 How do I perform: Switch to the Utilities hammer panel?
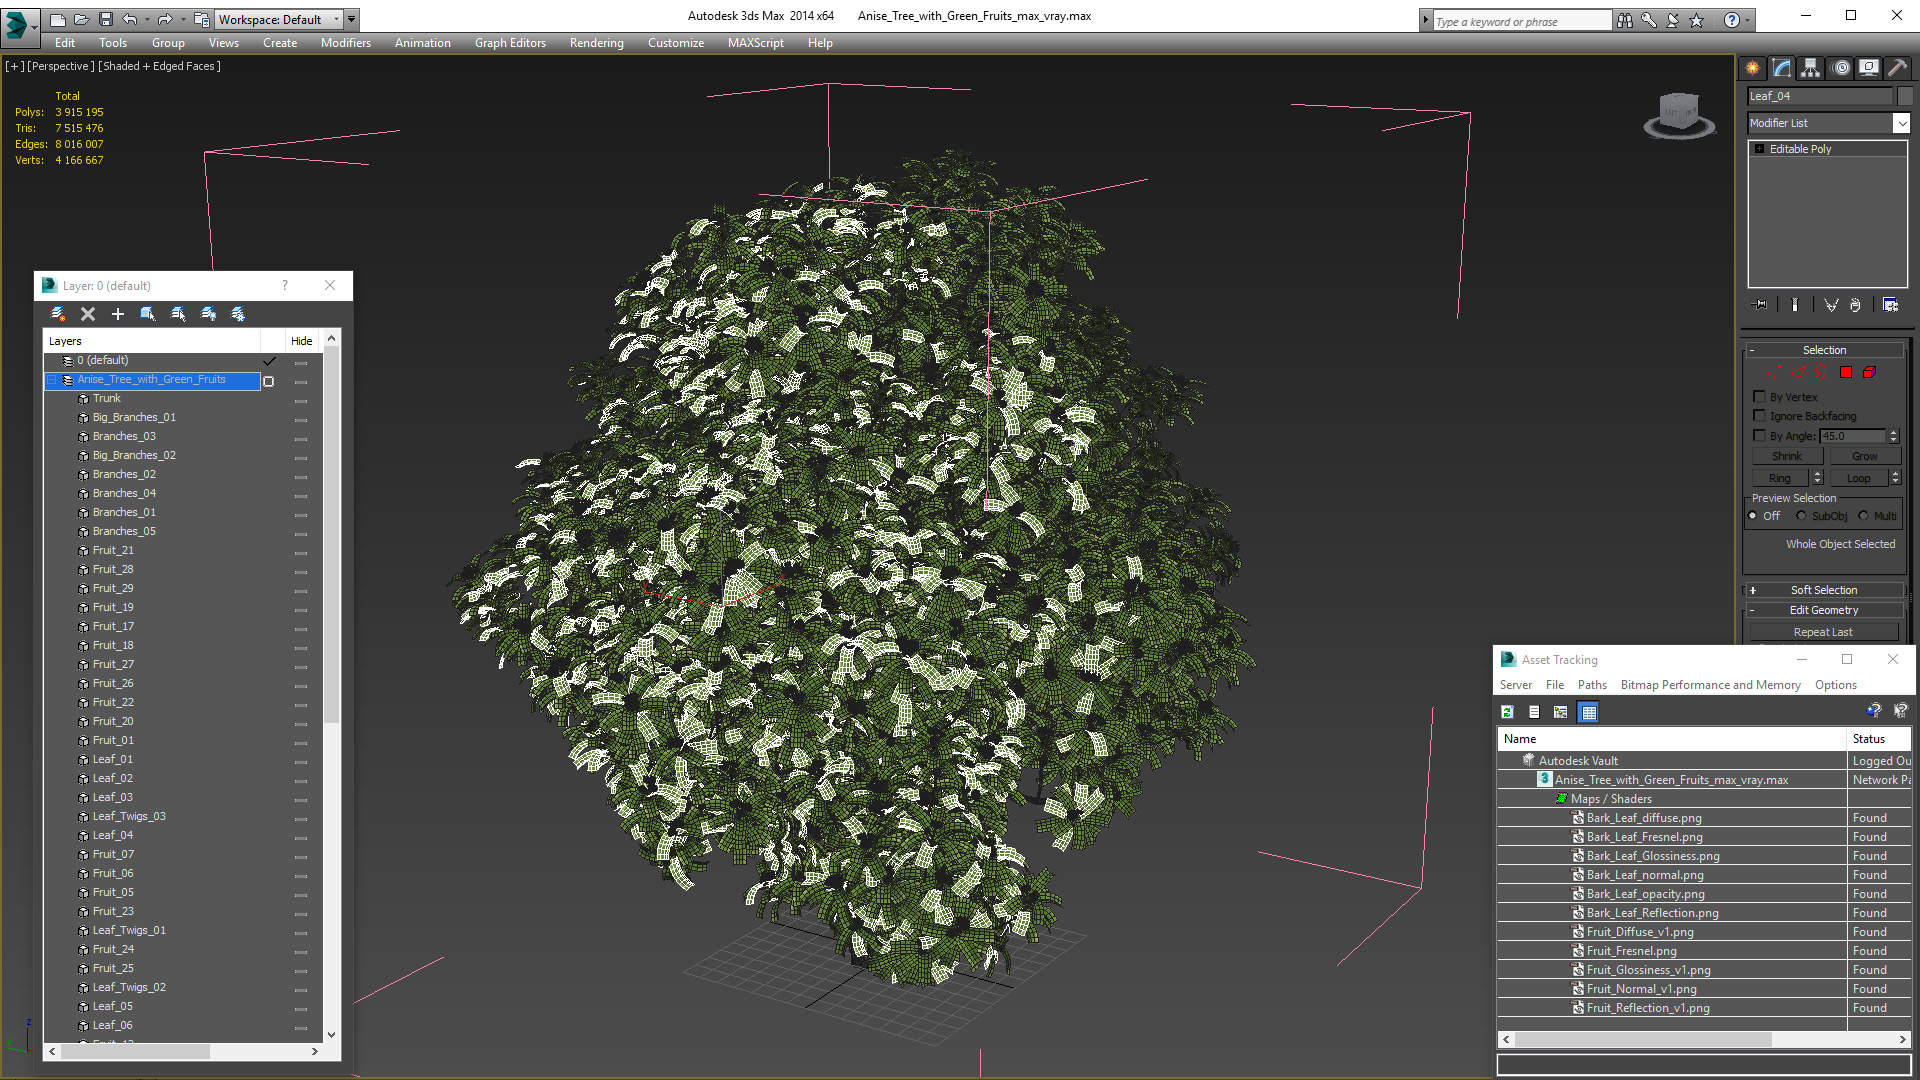tap(1897, 68)
